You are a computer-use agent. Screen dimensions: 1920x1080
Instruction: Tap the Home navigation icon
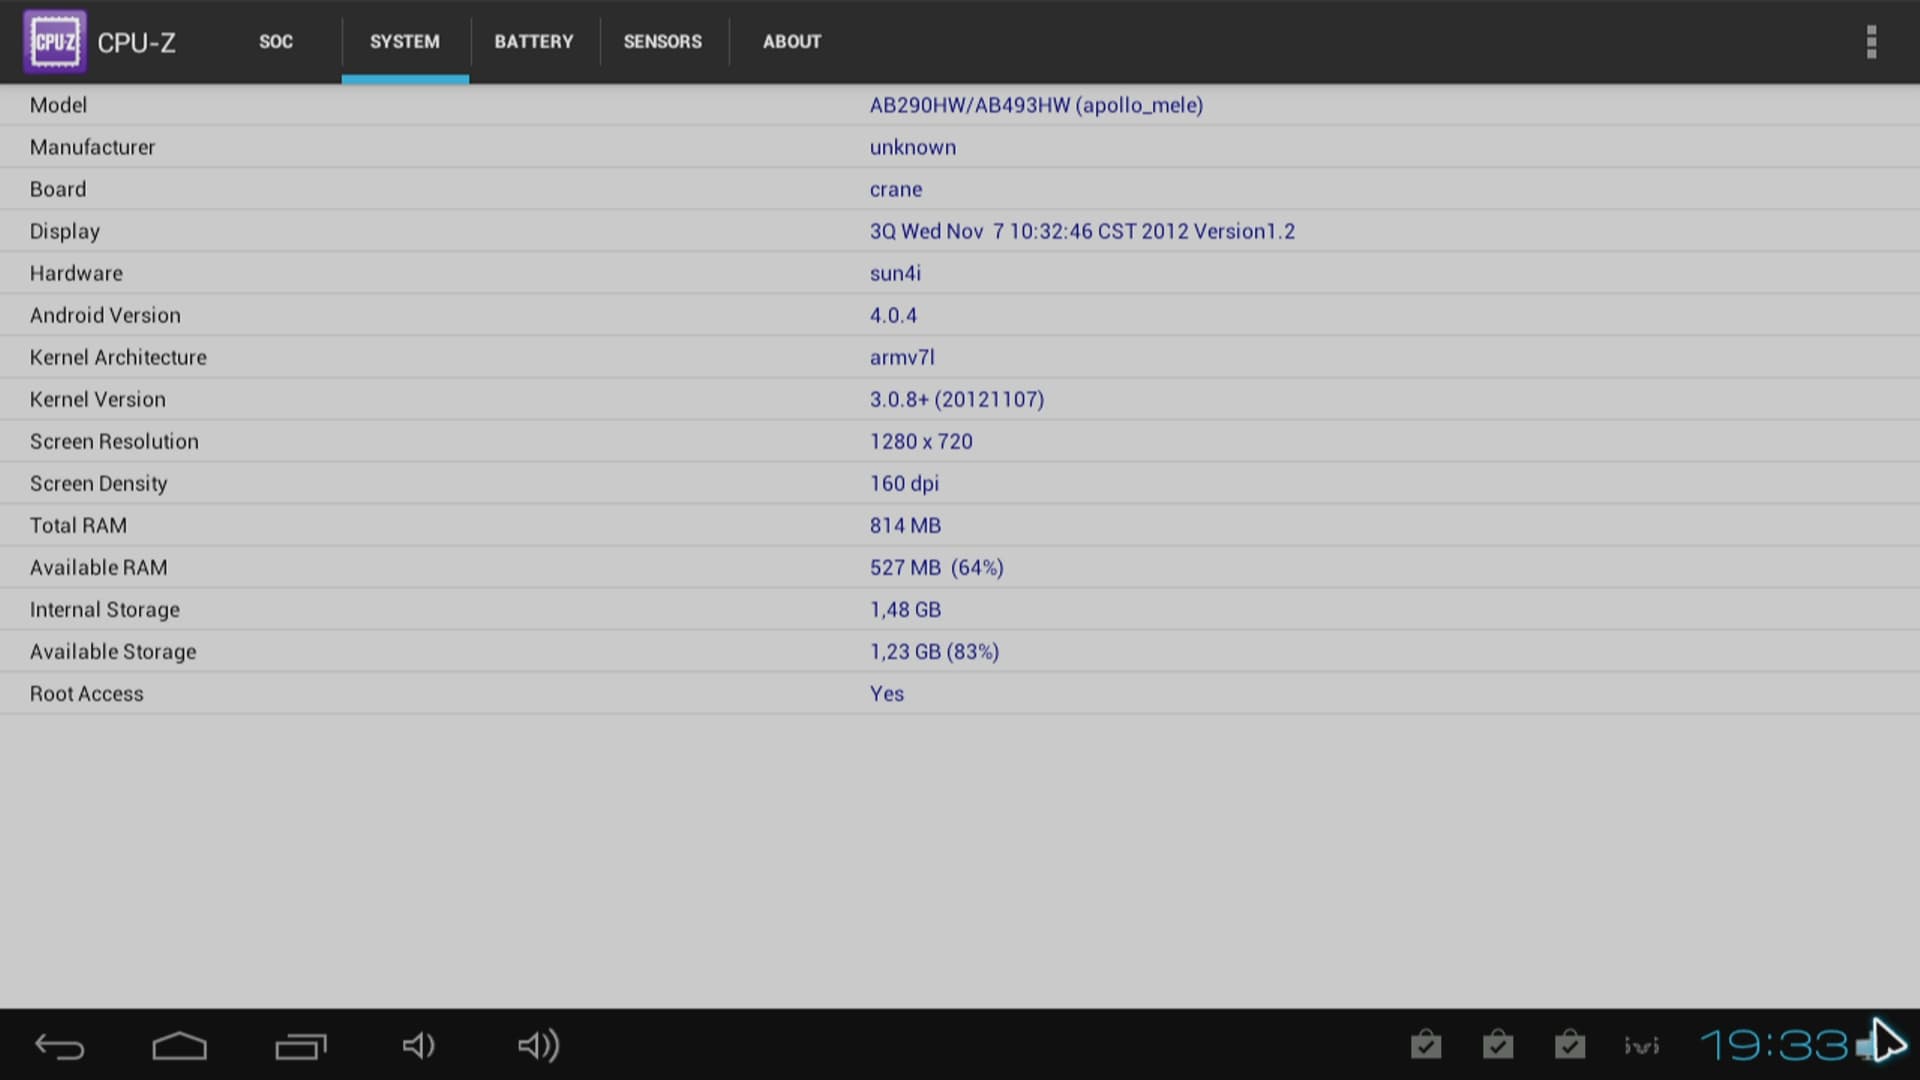180,1046
